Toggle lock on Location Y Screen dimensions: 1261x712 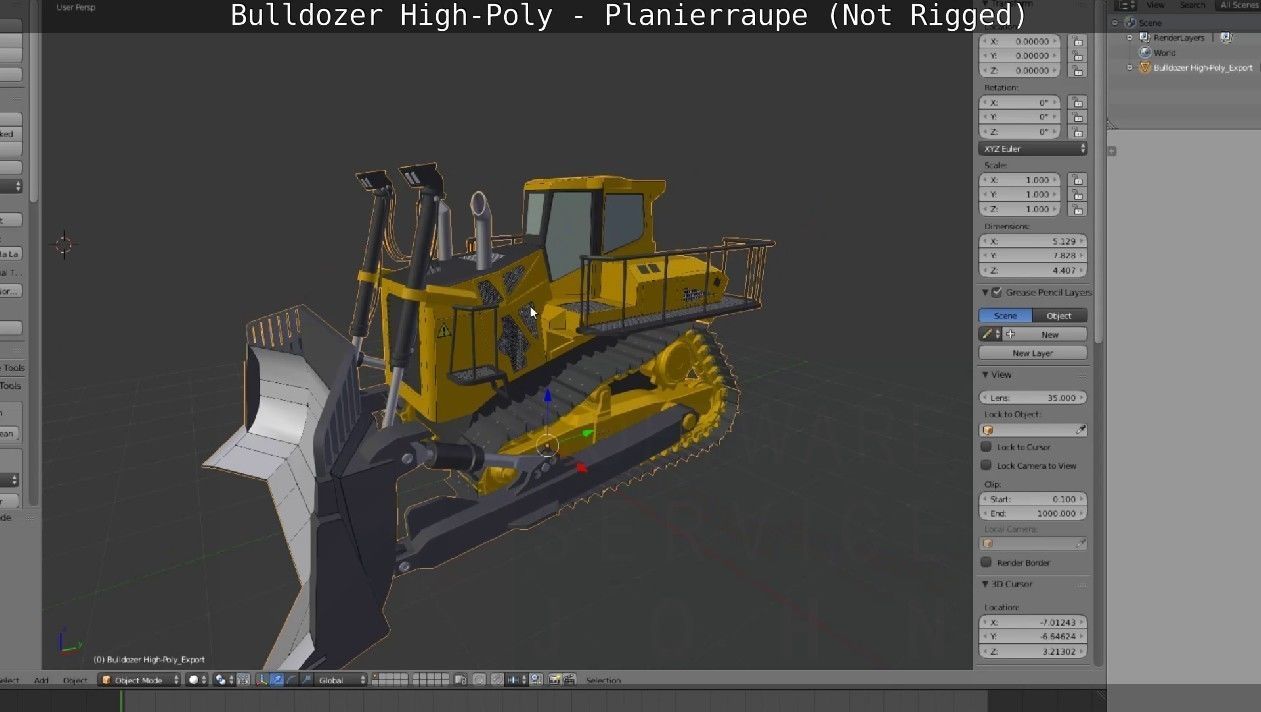click(x=1077, y=56)
